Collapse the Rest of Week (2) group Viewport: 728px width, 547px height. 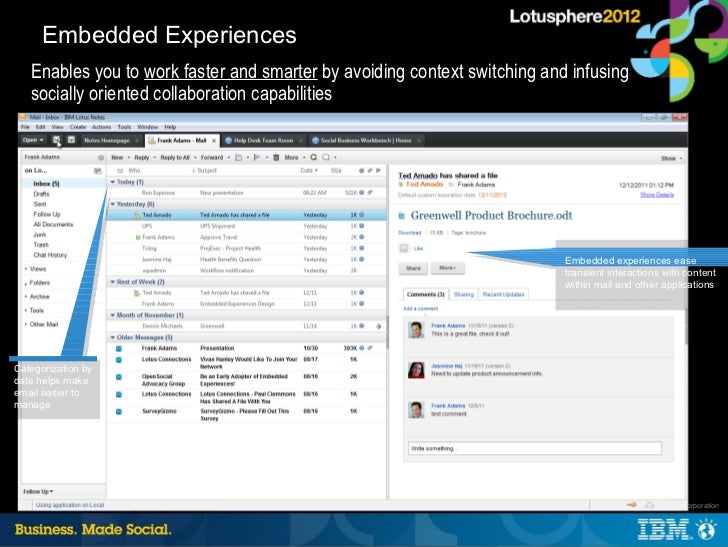tap(113, 282)
